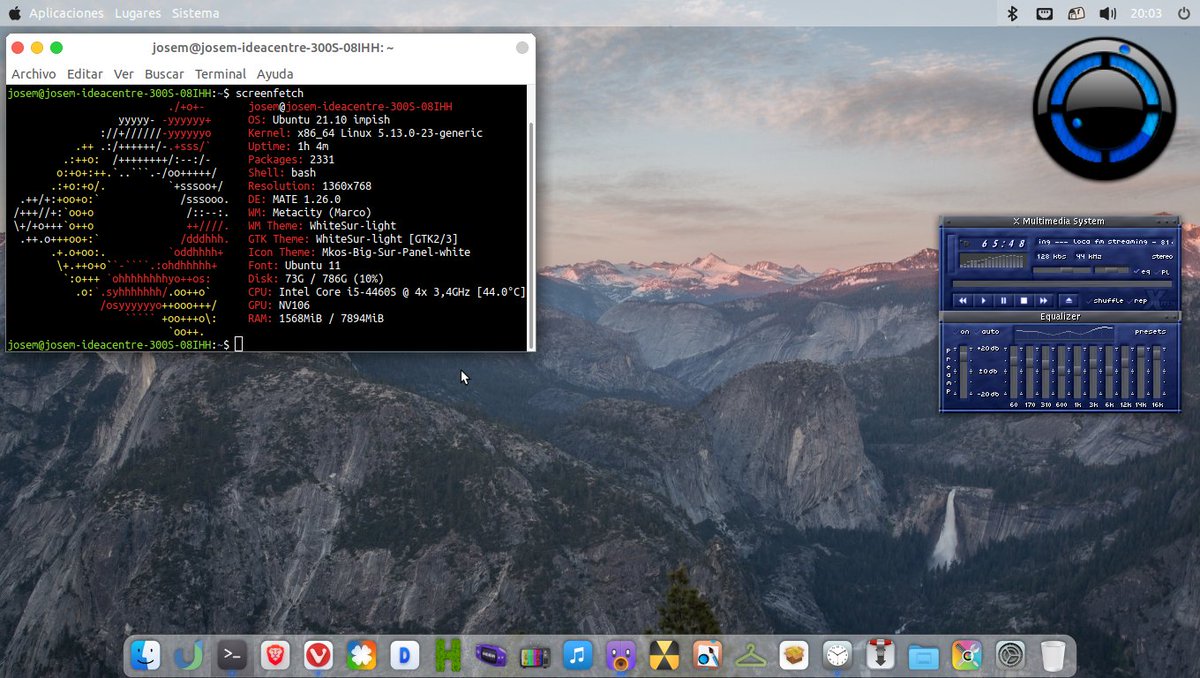Open the terminal Archivo menu

pos(33,74)
